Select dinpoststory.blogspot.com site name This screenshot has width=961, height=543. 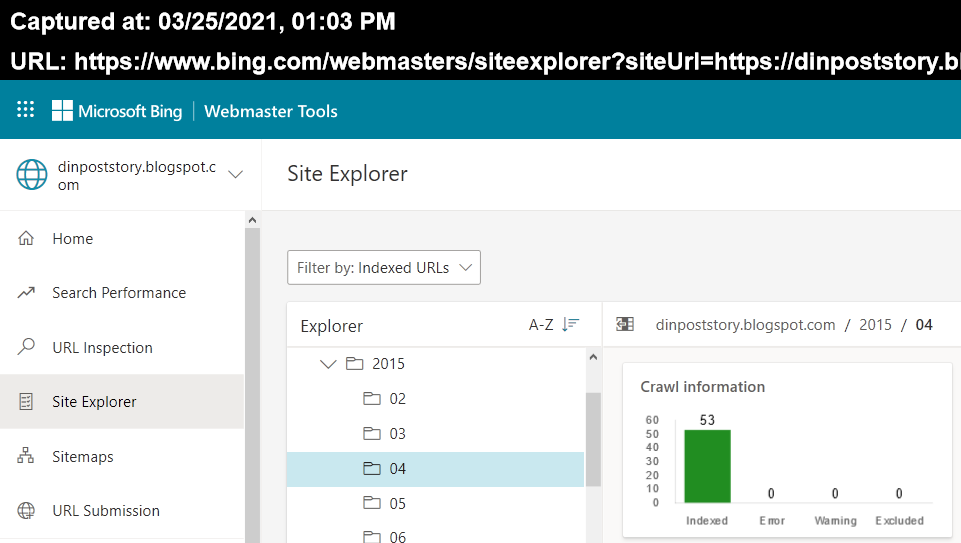137,176
